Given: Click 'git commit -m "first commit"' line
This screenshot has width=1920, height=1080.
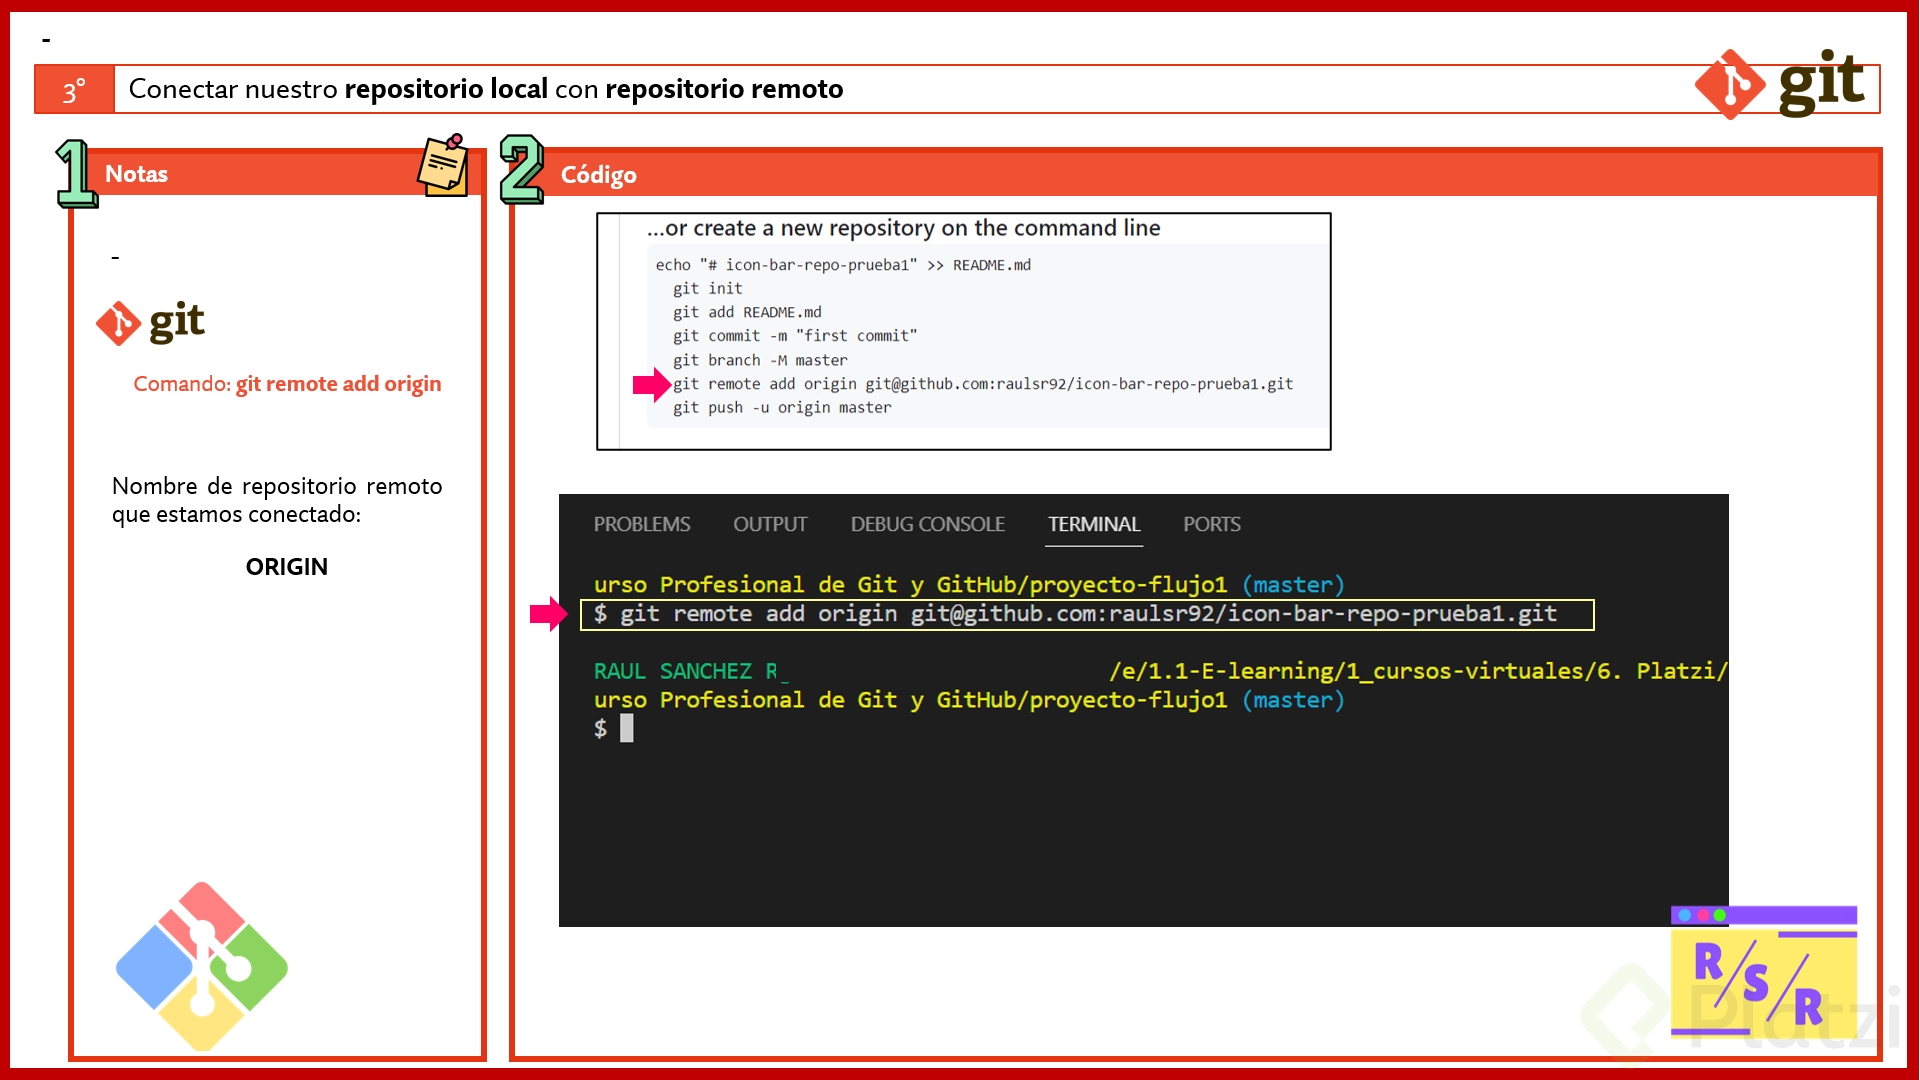Looking at the screenshot, I should coord(794,336).
